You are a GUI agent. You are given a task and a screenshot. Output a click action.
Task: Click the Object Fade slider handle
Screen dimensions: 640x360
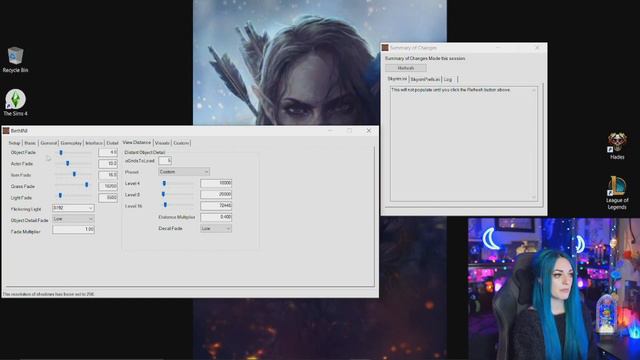[x=61, y=152]
